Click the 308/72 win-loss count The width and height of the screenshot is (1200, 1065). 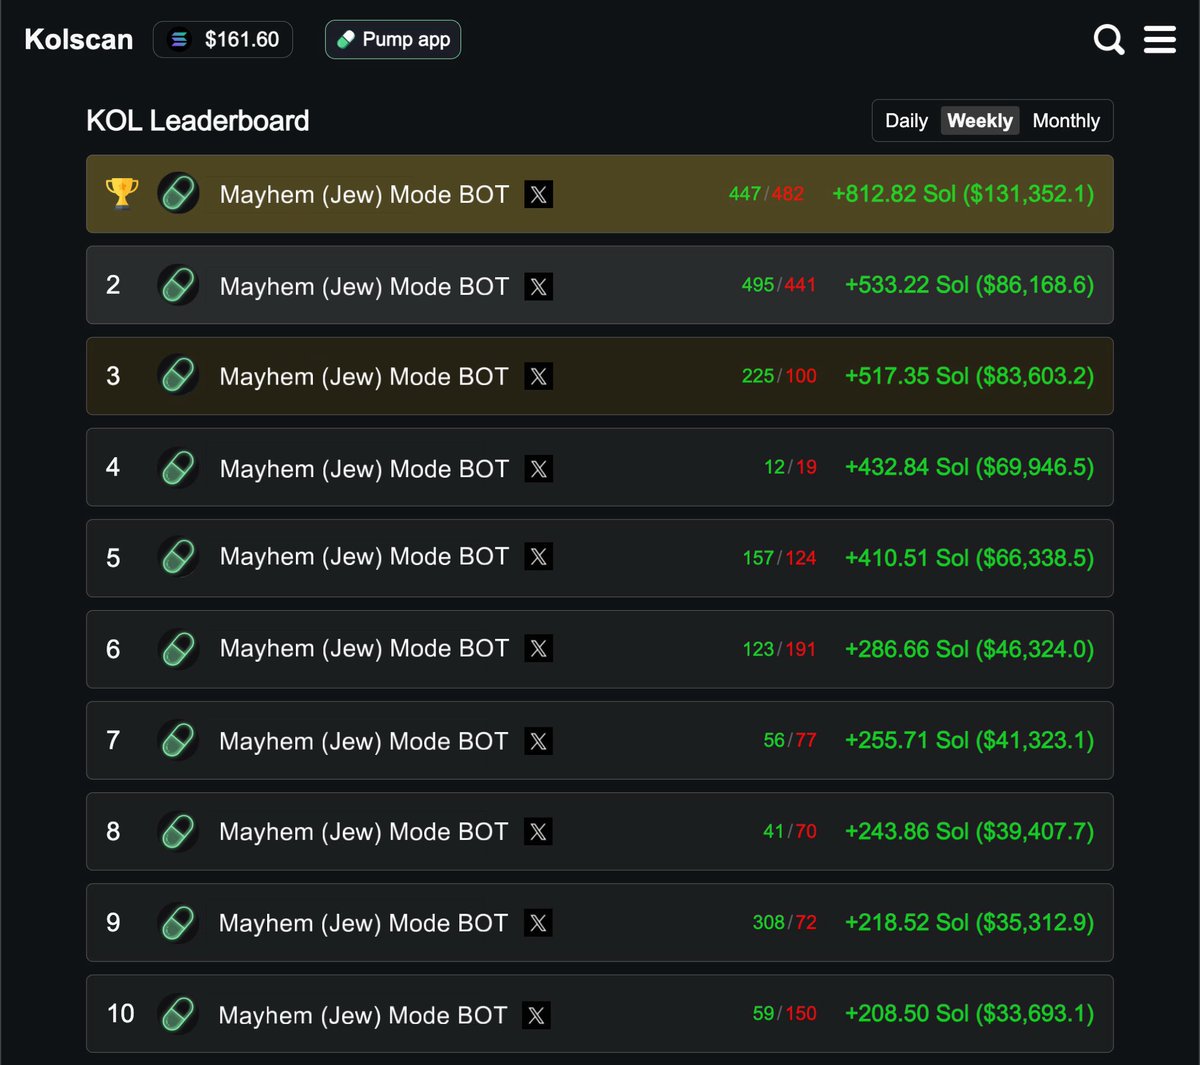pyautogui.click(x=784, y=922)
